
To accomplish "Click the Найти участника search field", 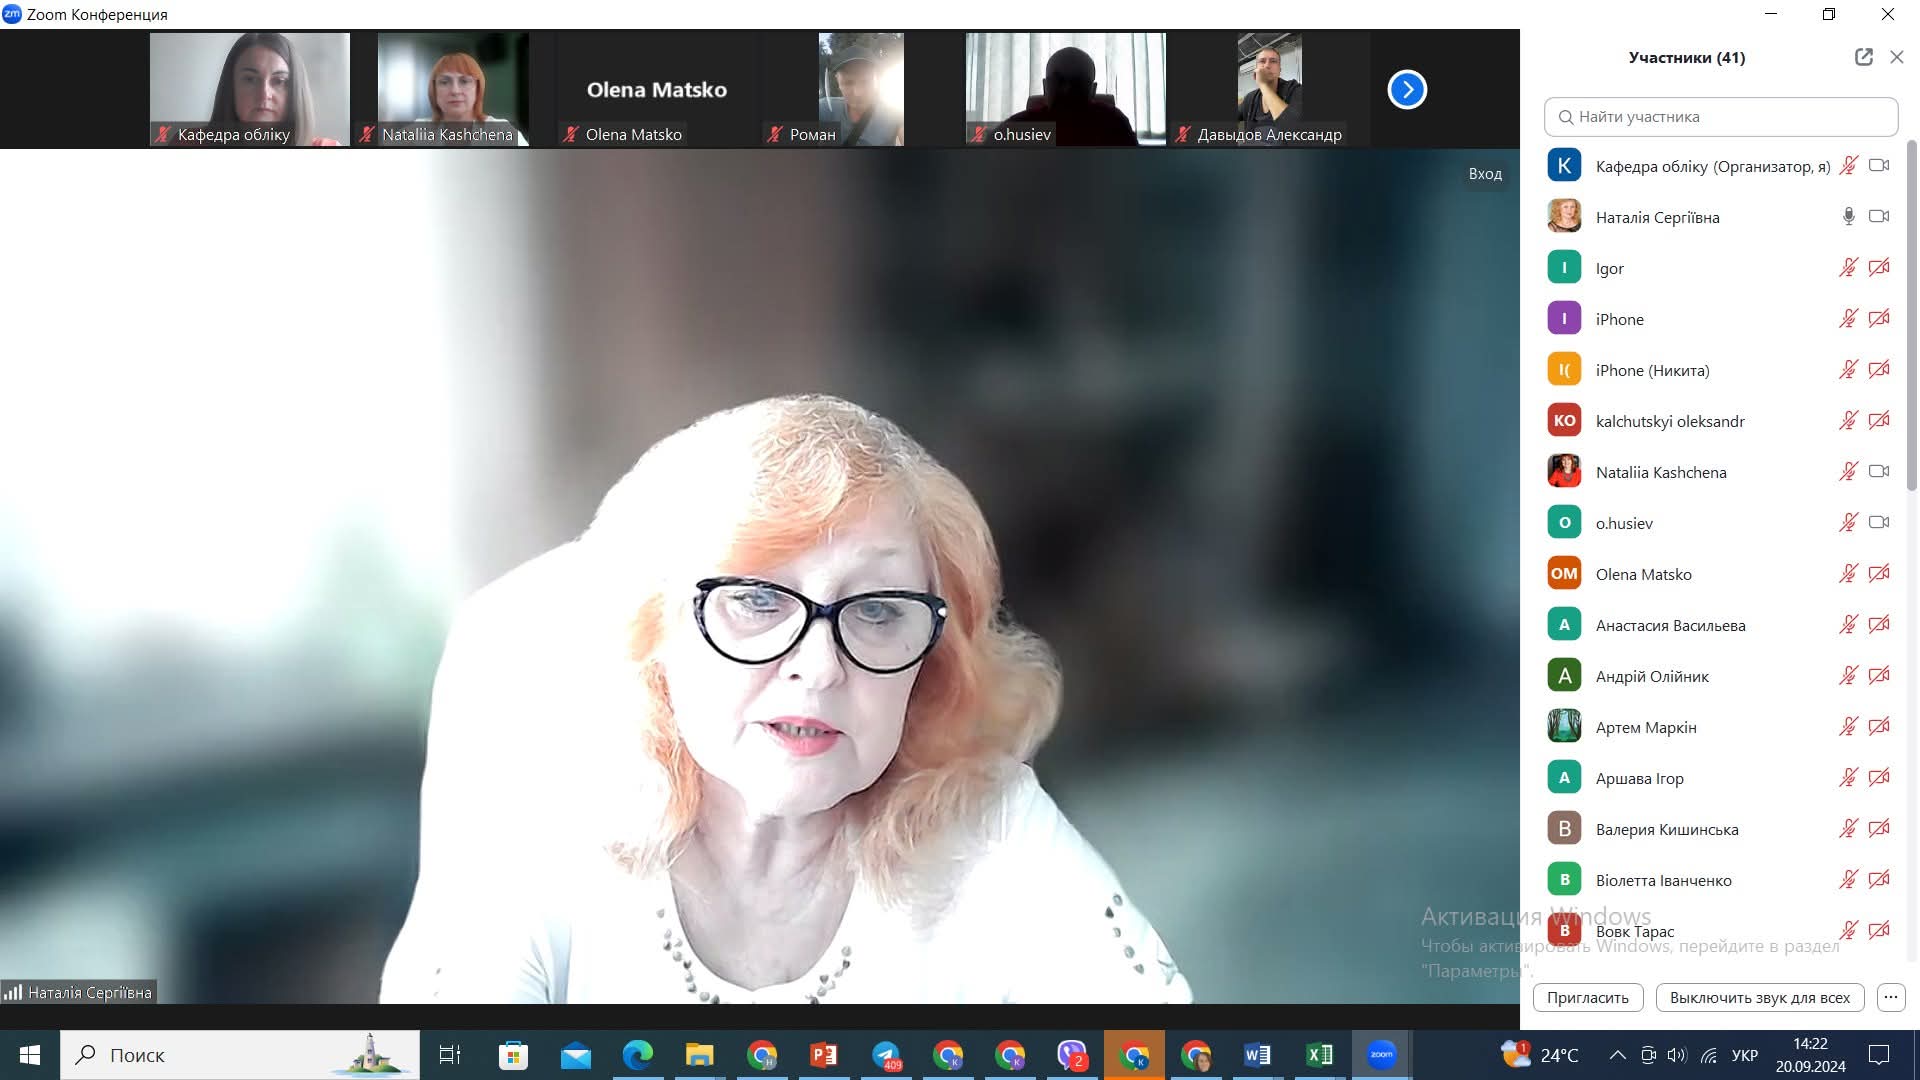I will [1720, 117].
